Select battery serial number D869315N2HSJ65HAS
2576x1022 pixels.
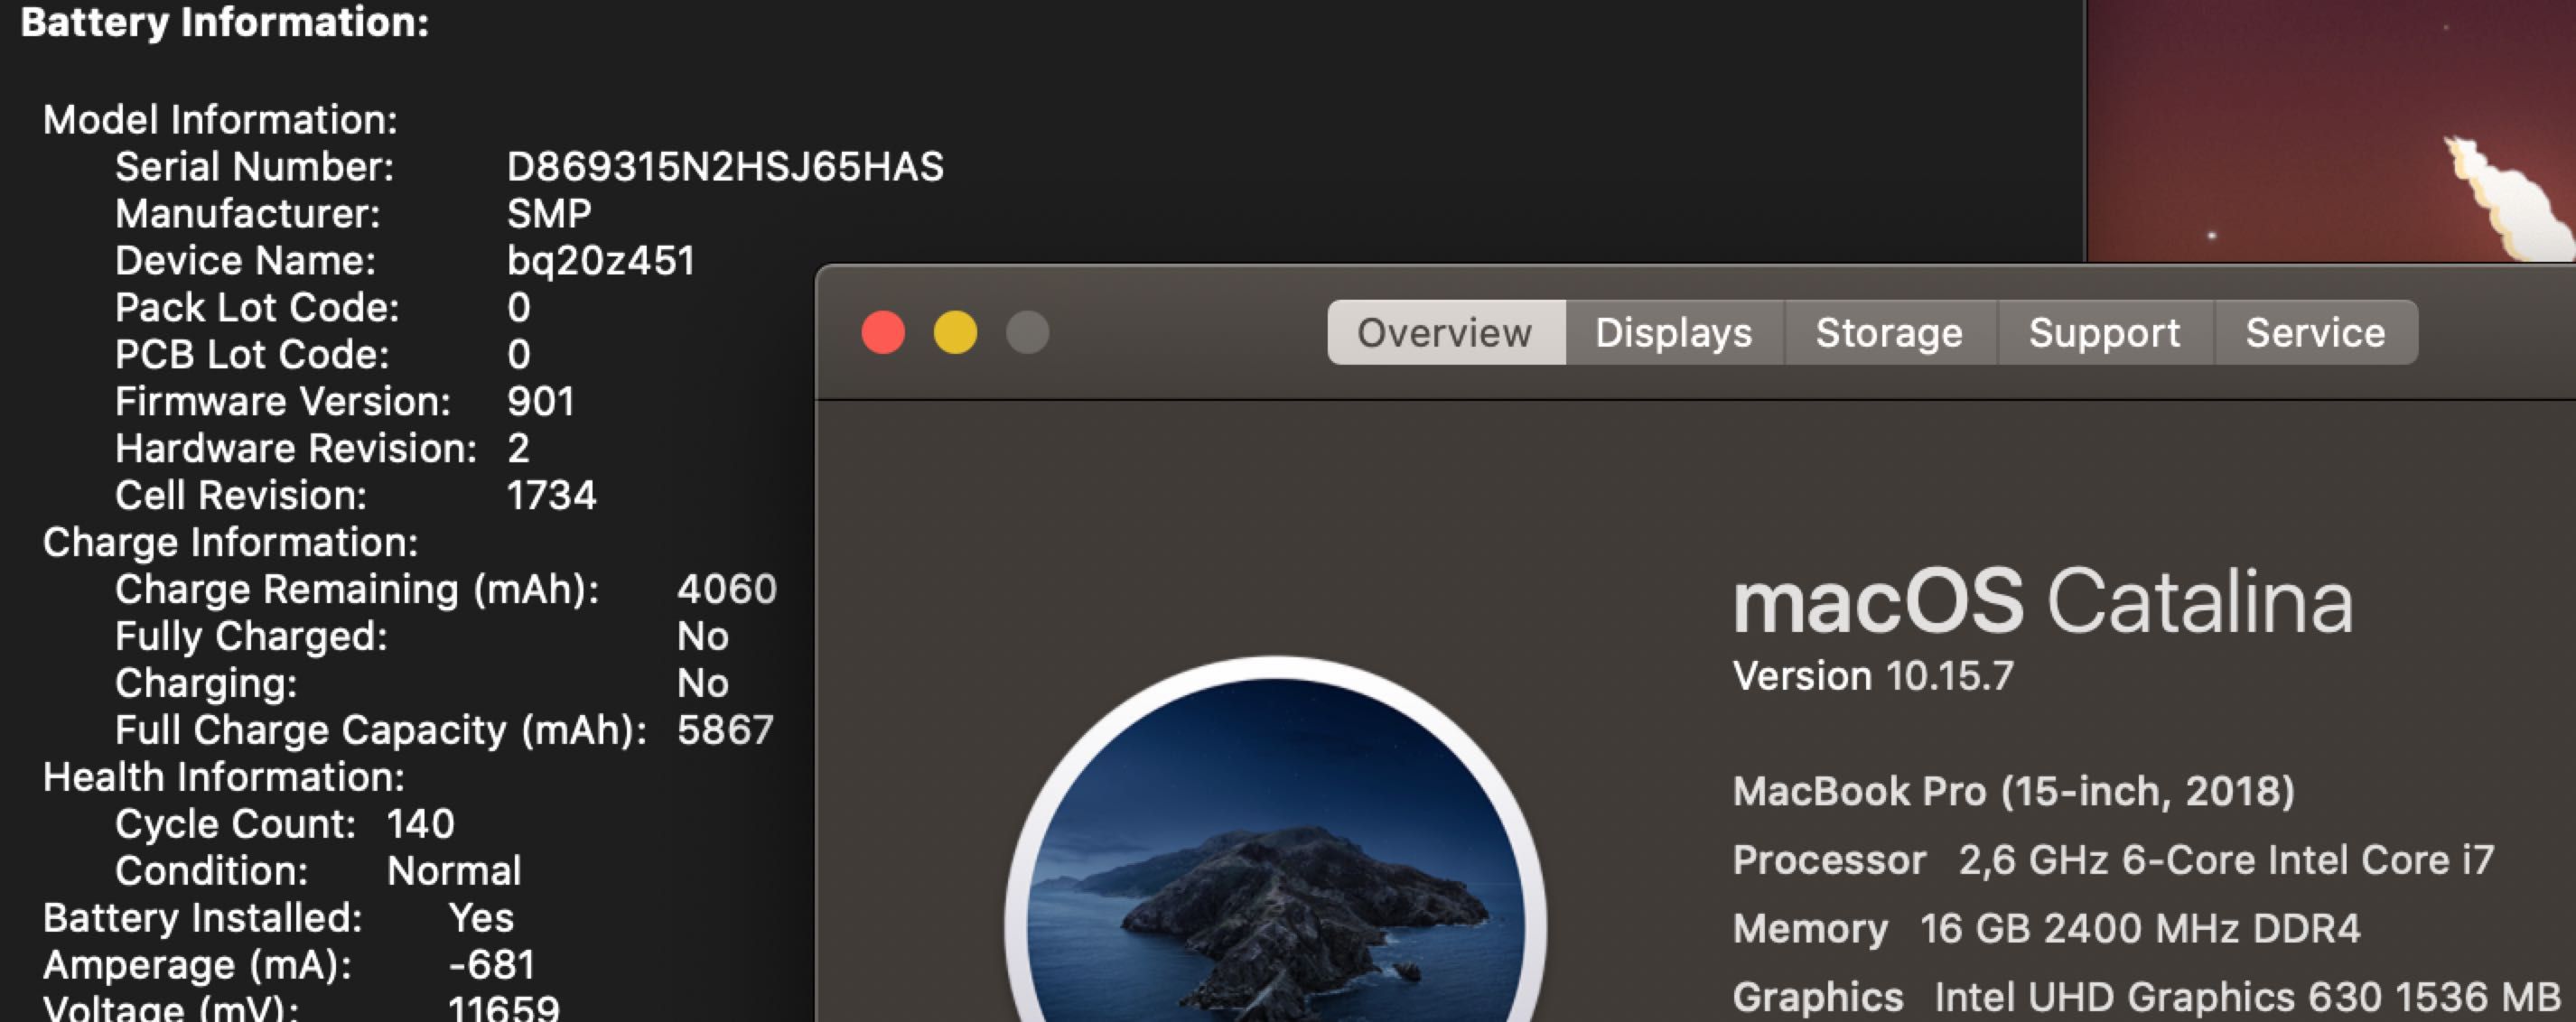(x=725, y=166)
